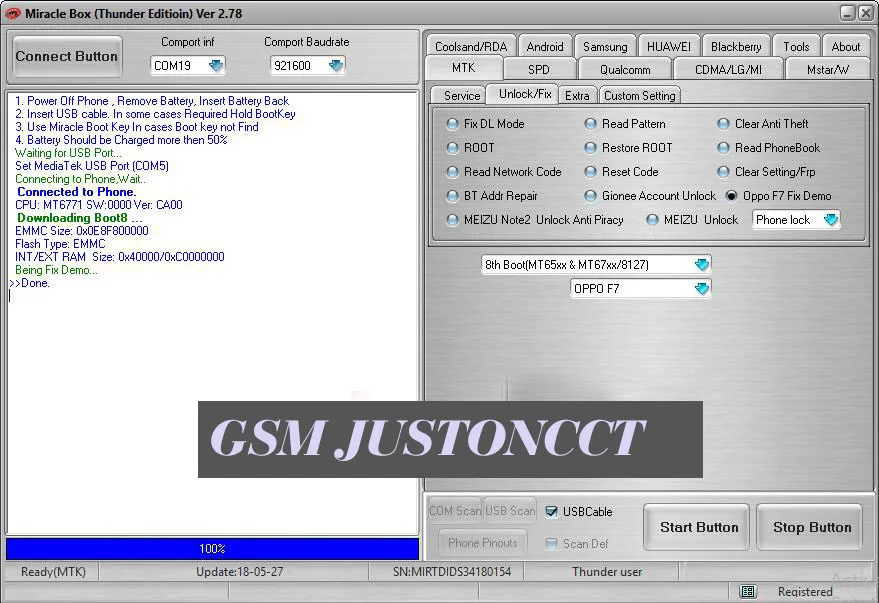
Task: Click the 'SN:MIRTDIDS34180154' status entry
Action: [x=452, y=572]
